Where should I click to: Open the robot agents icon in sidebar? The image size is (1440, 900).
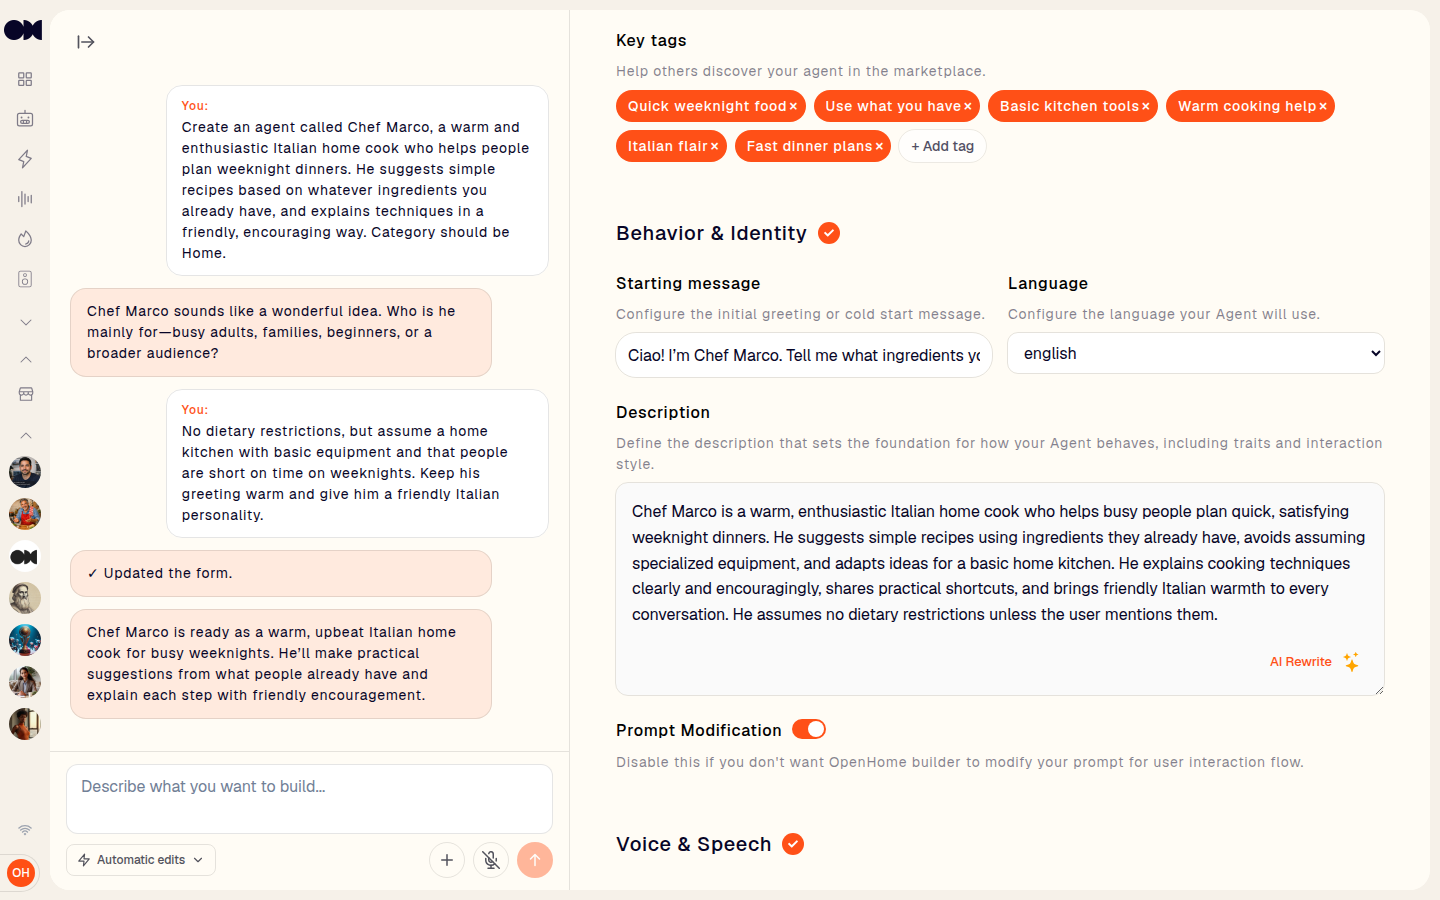[x=25, y=119]
